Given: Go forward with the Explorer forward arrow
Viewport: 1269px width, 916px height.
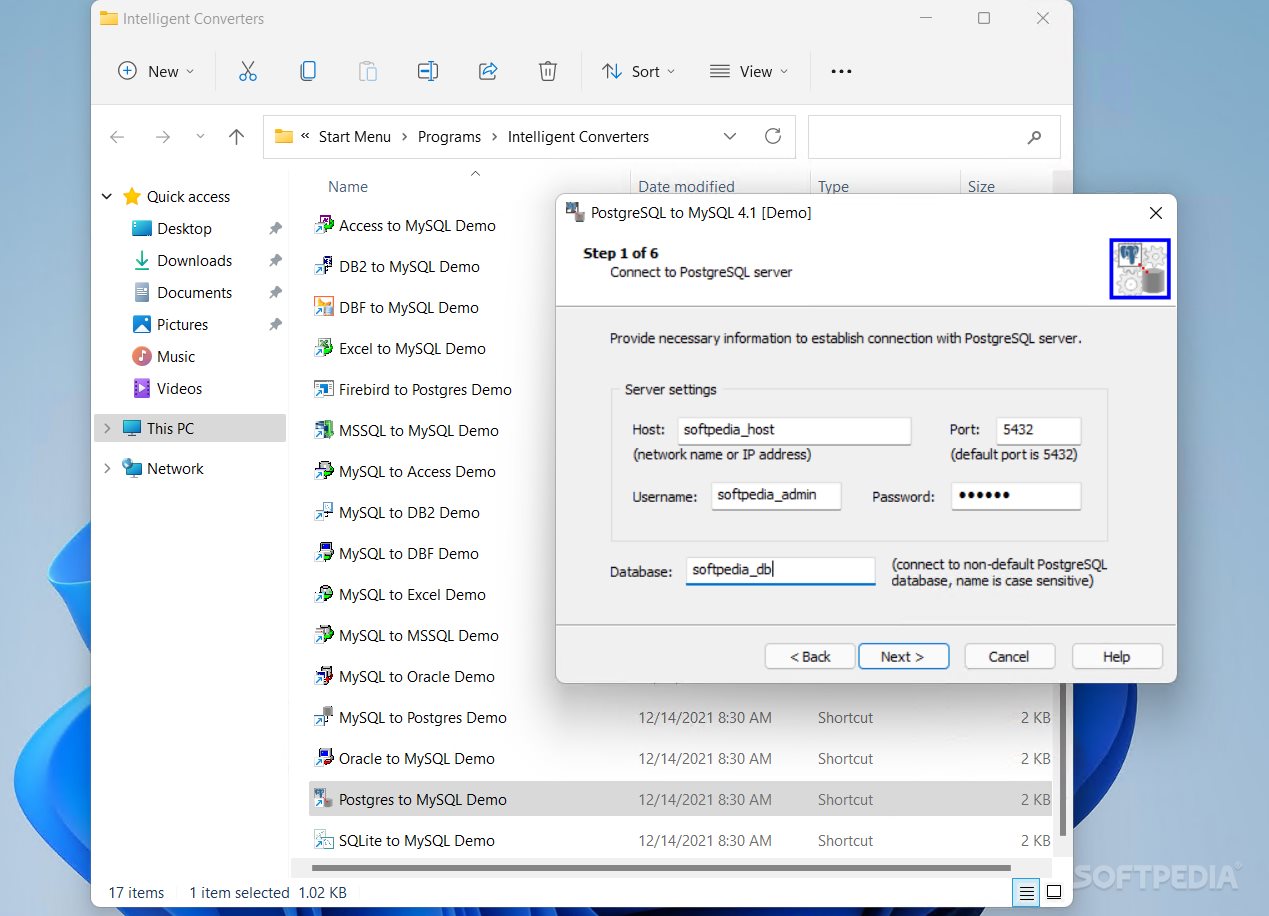Looking at the screenshot, I should 163,137.
